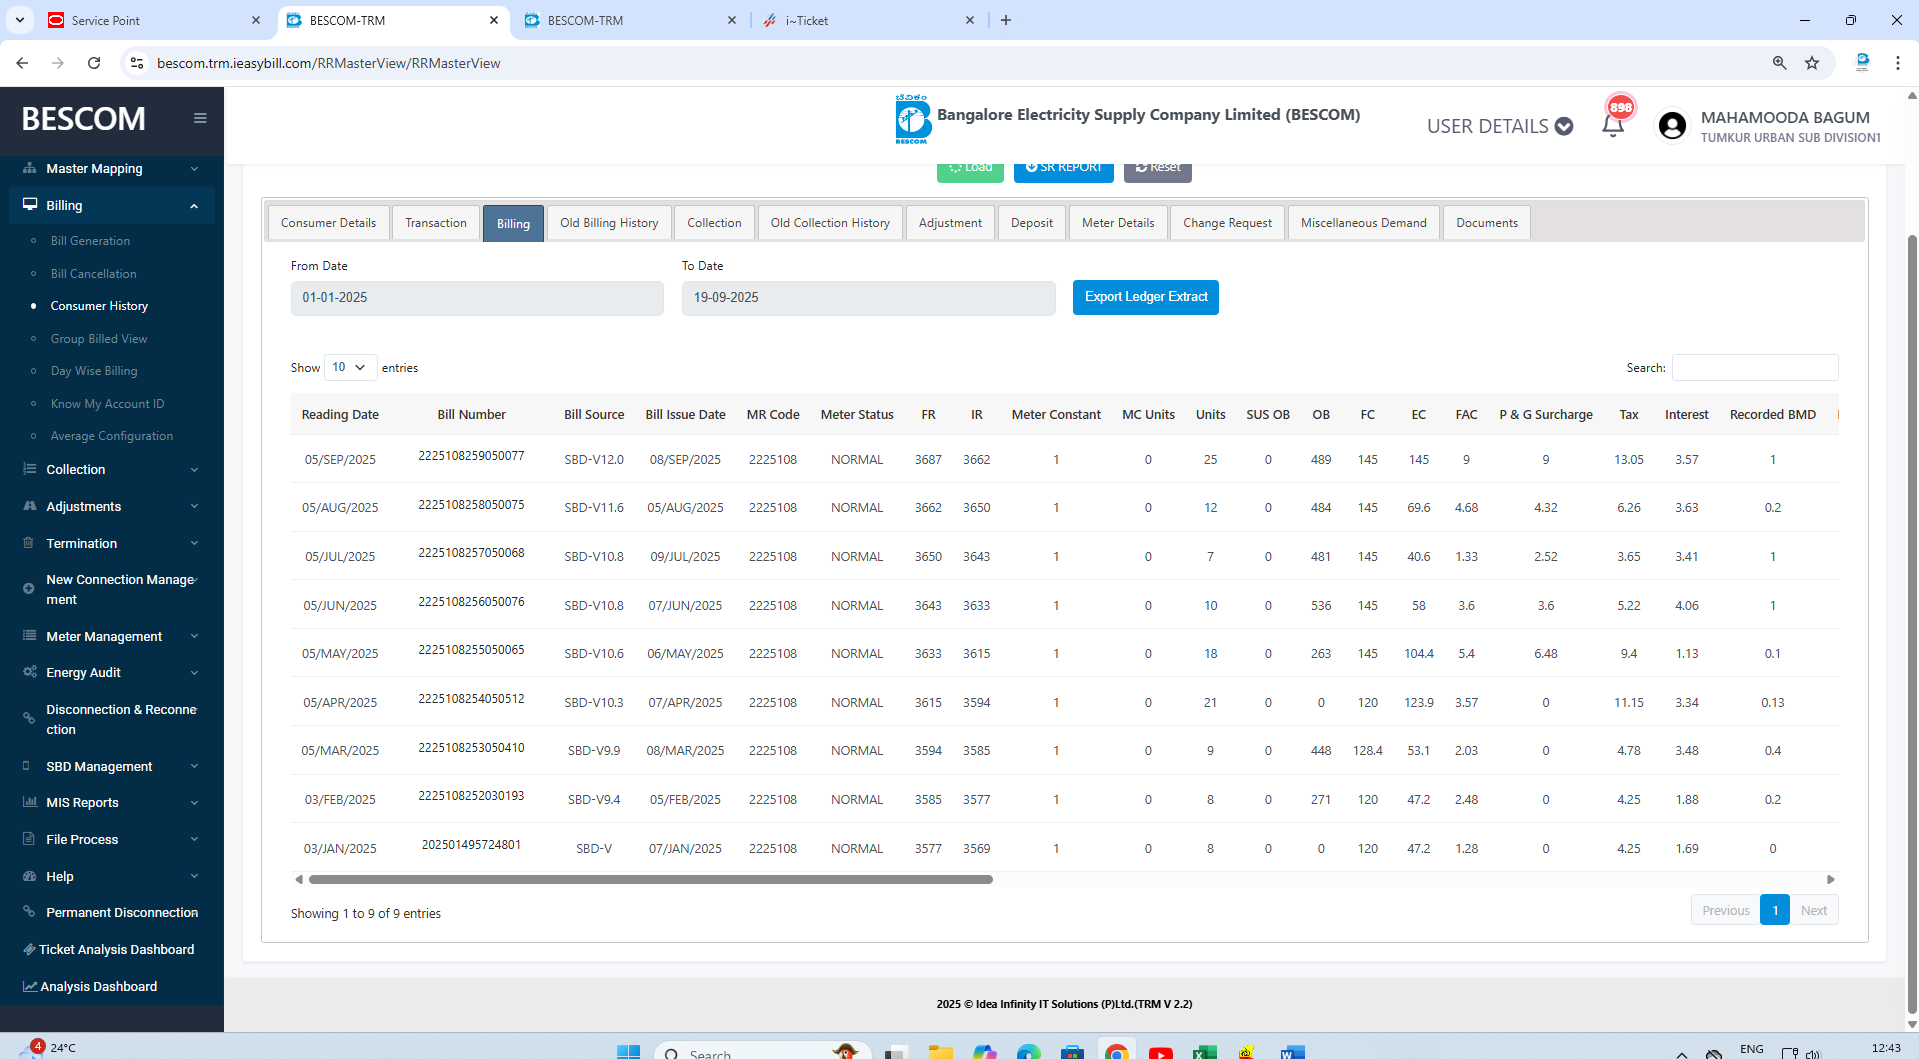Image resolution: width=1919 pixels, height=1059 pixels.
Task: Click the table's horizontal scrollbar
Action: pos(650,880)
